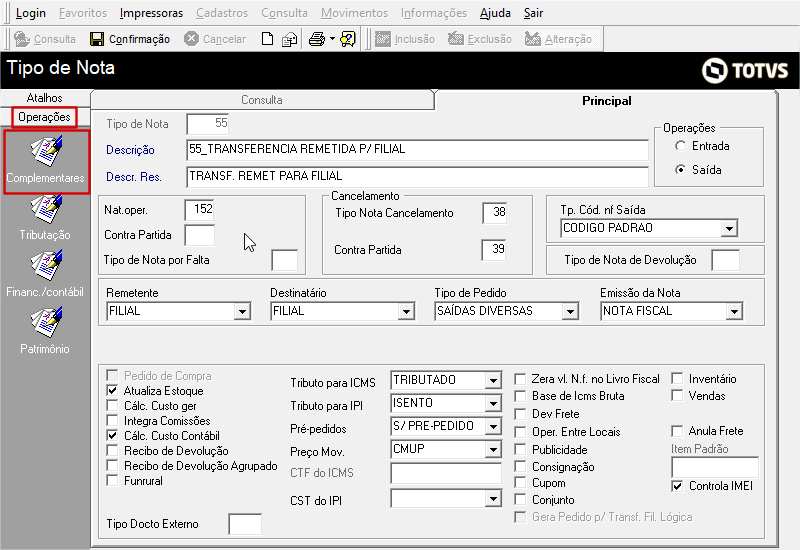Click the Inclusão toolbar button
Screen dimensions: 800x550
pyautogui.click(x=405, y=39)
